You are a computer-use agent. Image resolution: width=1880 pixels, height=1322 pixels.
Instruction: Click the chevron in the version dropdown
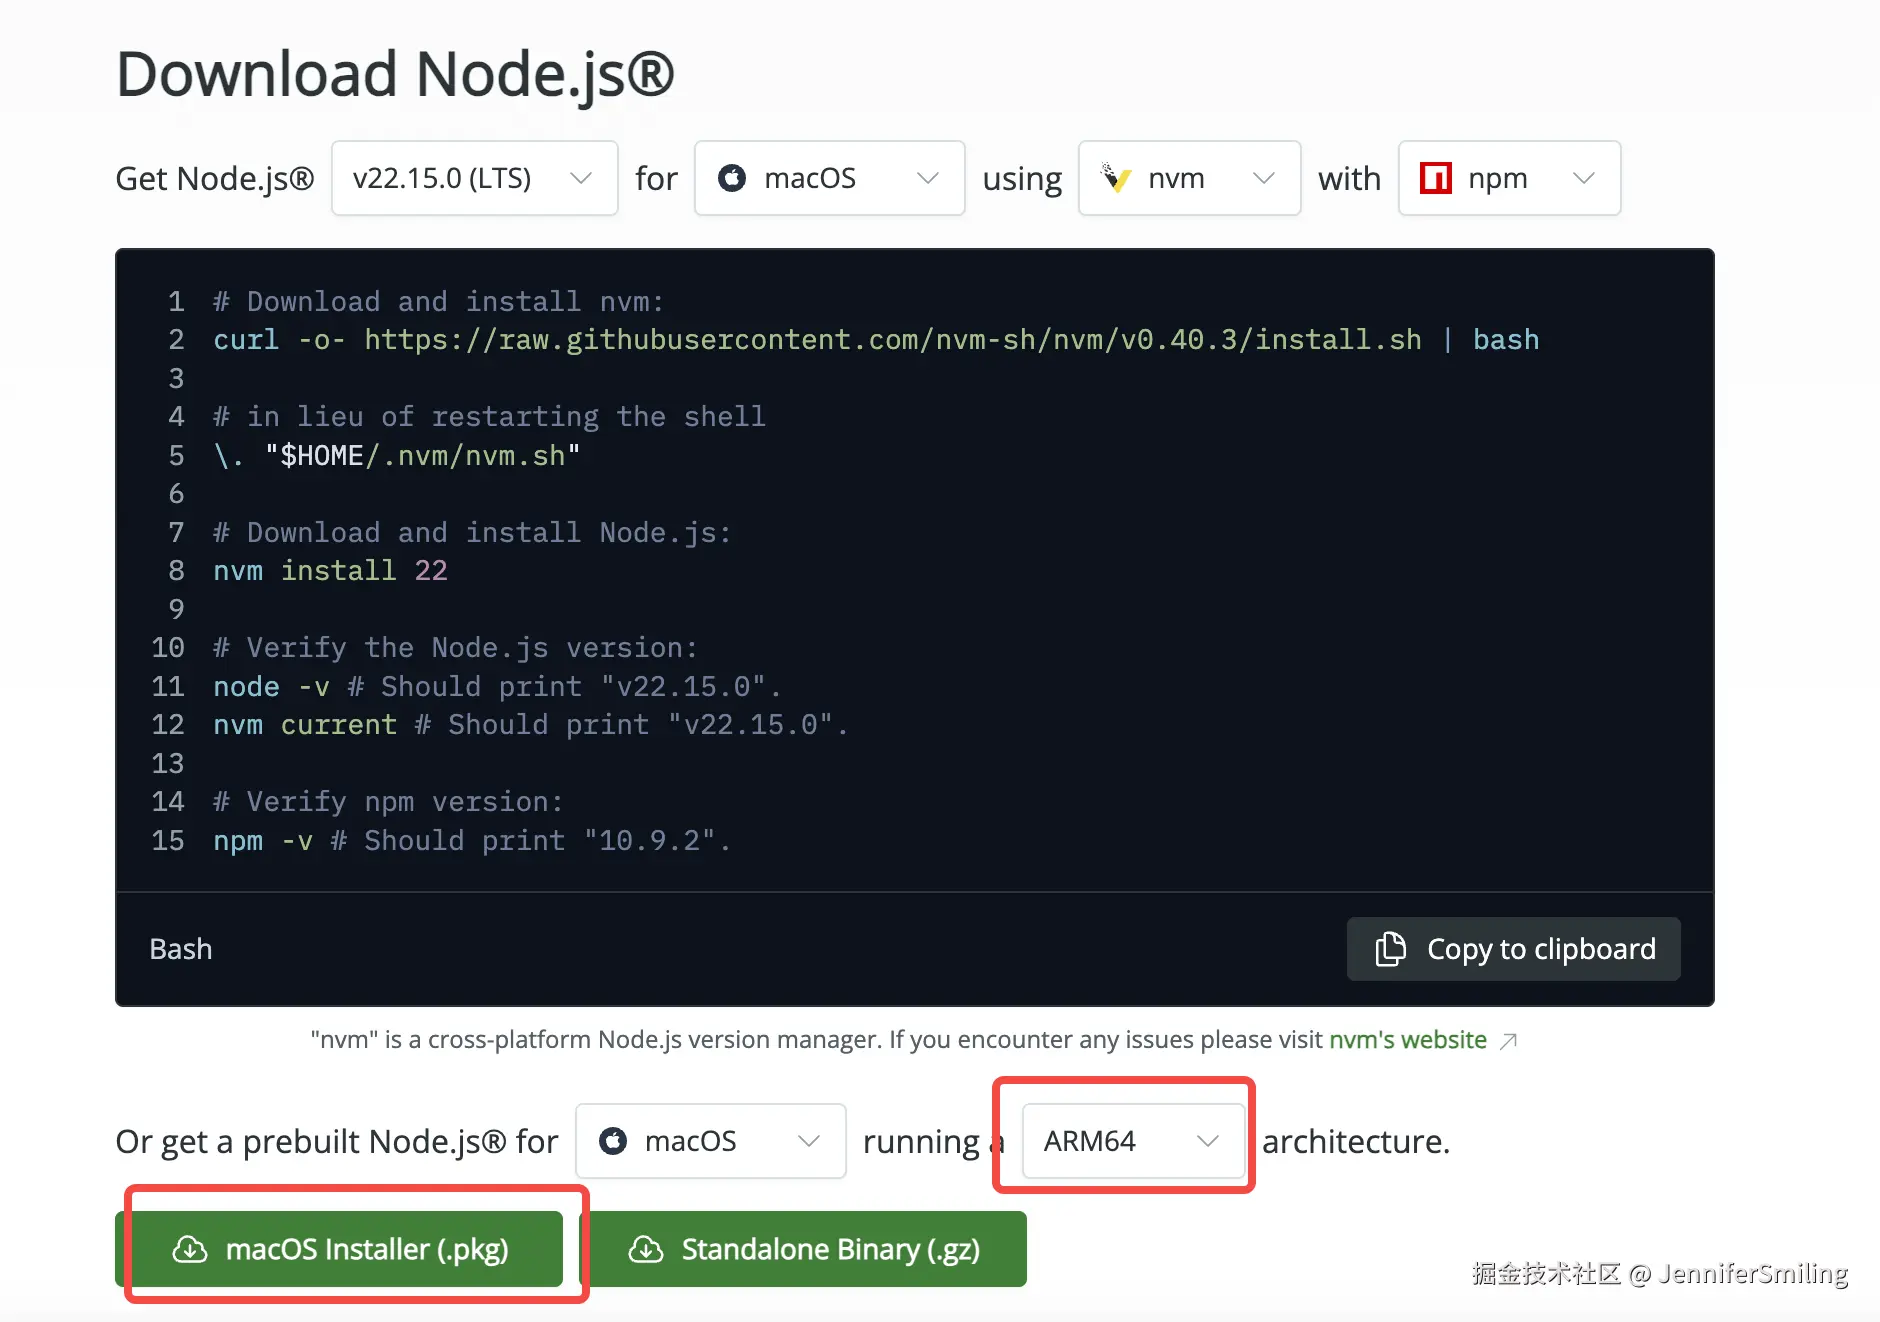581,178
